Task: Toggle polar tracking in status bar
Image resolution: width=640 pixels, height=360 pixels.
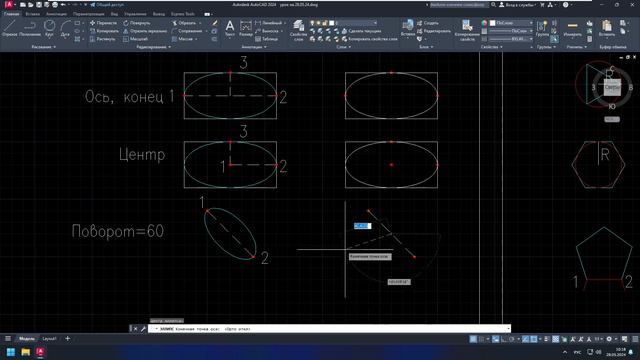Action: (x=512, y=339)
